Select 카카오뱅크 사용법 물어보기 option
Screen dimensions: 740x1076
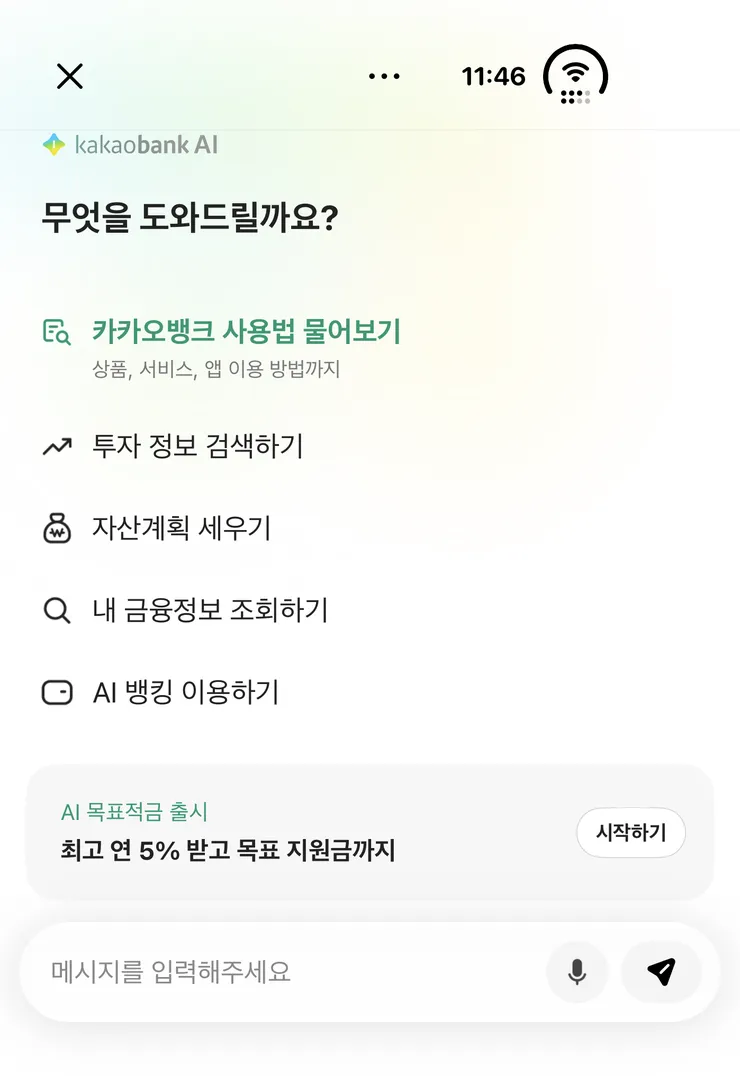coord(246,331)
